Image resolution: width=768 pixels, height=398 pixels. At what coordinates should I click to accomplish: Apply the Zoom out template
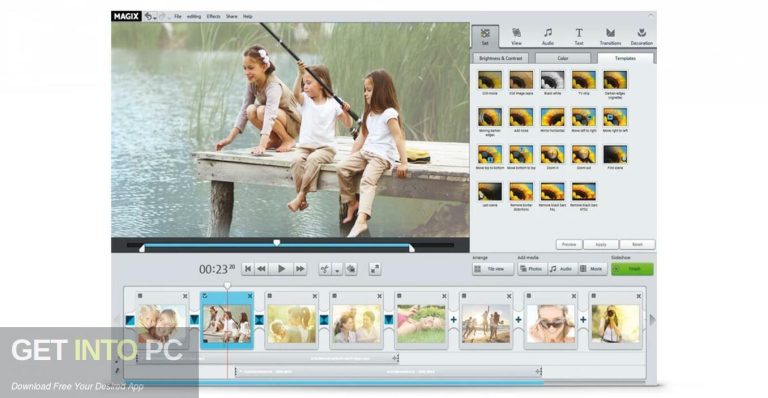584,154
